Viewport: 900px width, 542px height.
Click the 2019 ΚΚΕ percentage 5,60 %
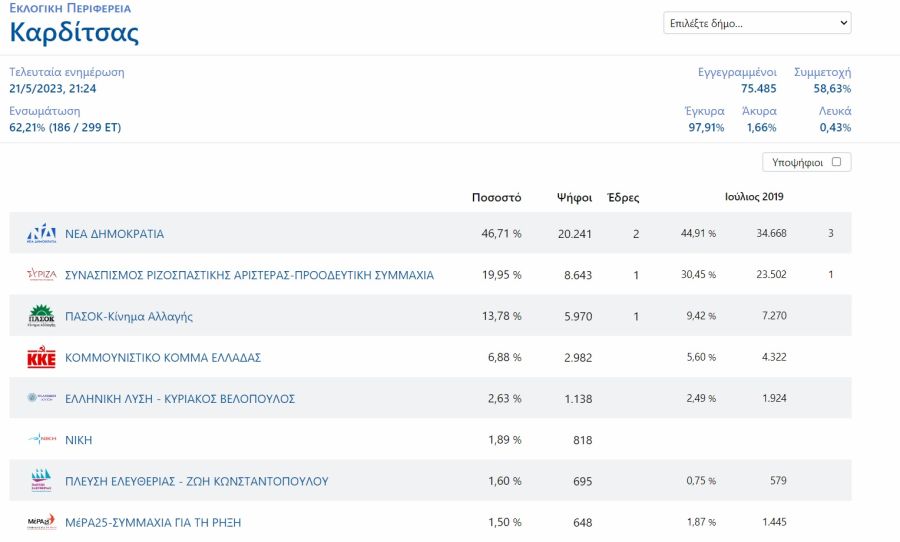(x=701, y=357)
